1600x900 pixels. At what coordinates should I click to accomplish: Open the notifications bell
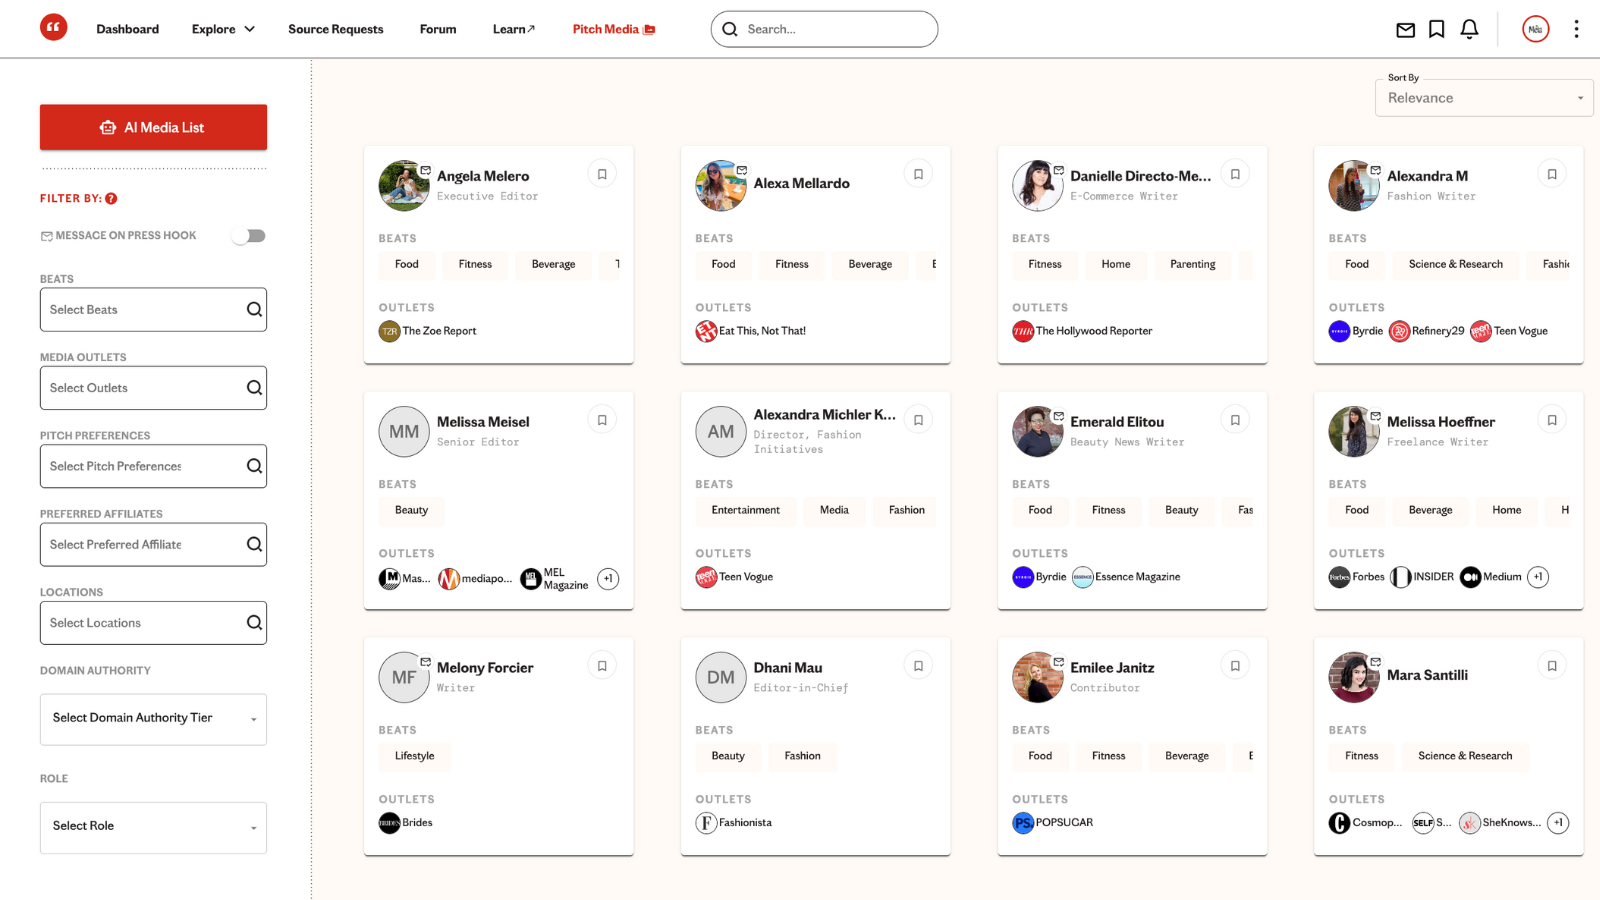(1469, 30)
